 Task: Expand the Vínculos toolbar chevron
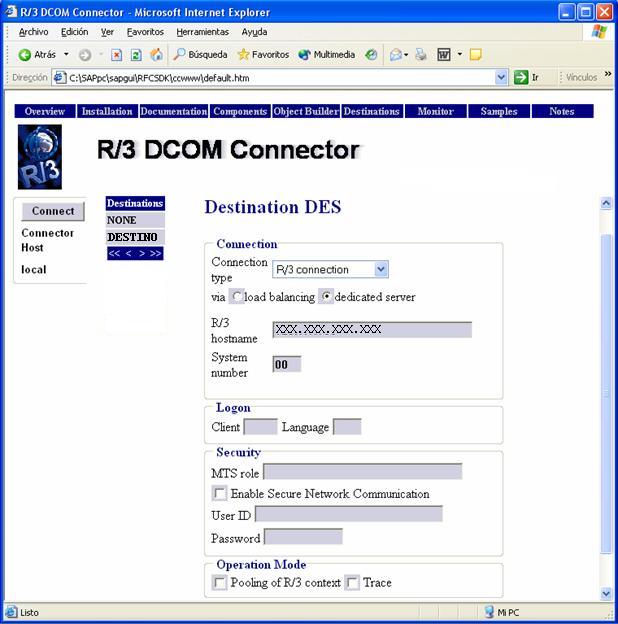pos(608,74)
